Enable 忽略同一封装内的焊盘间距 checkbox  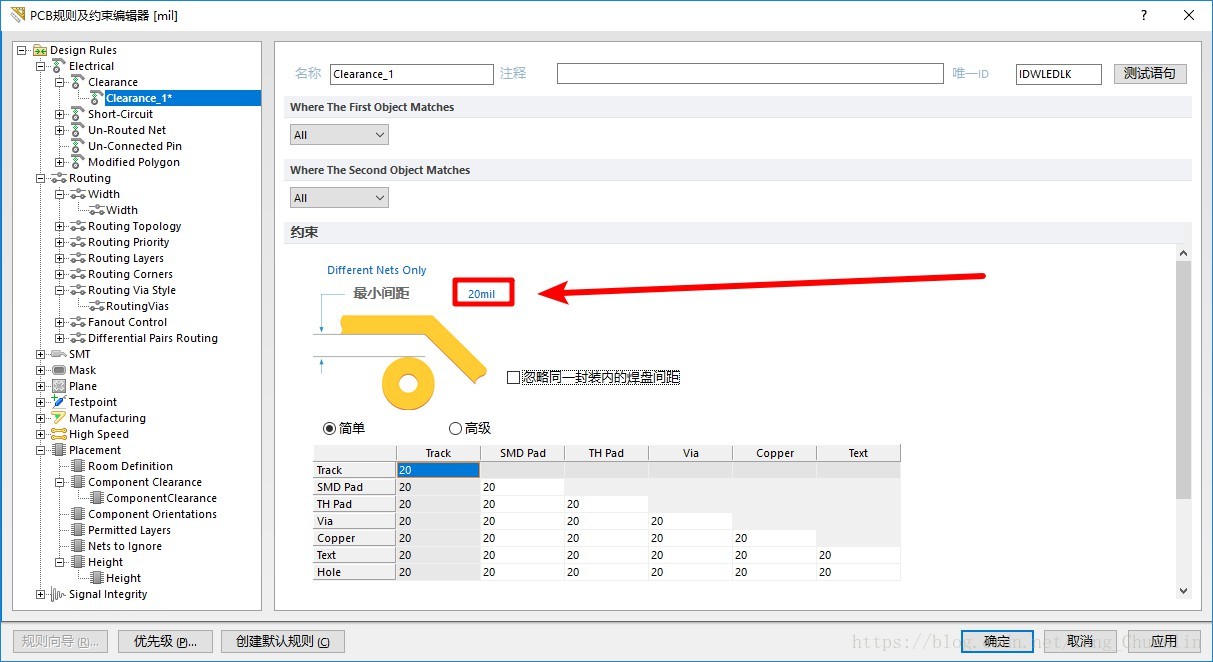coord(514,378)
